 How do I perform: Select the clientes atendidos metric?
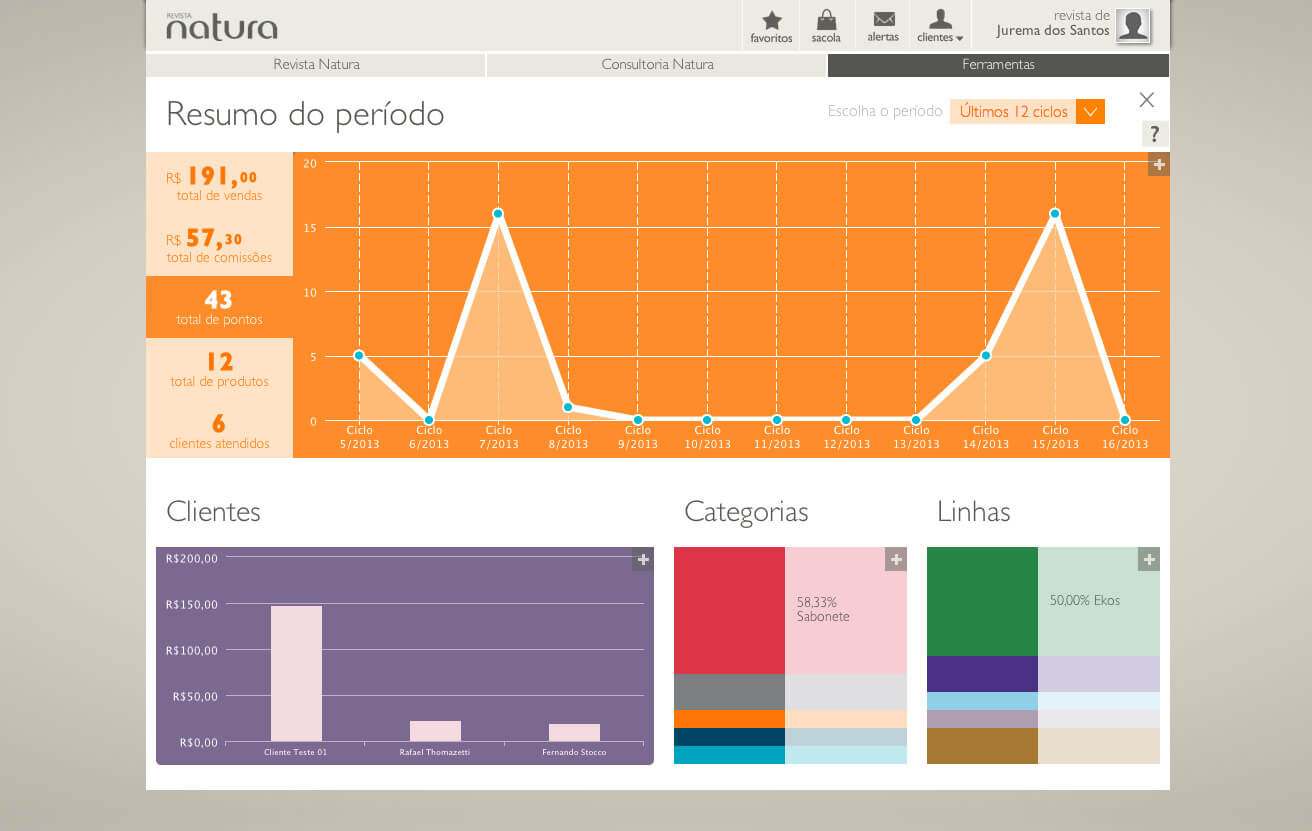tap(219, 431)
